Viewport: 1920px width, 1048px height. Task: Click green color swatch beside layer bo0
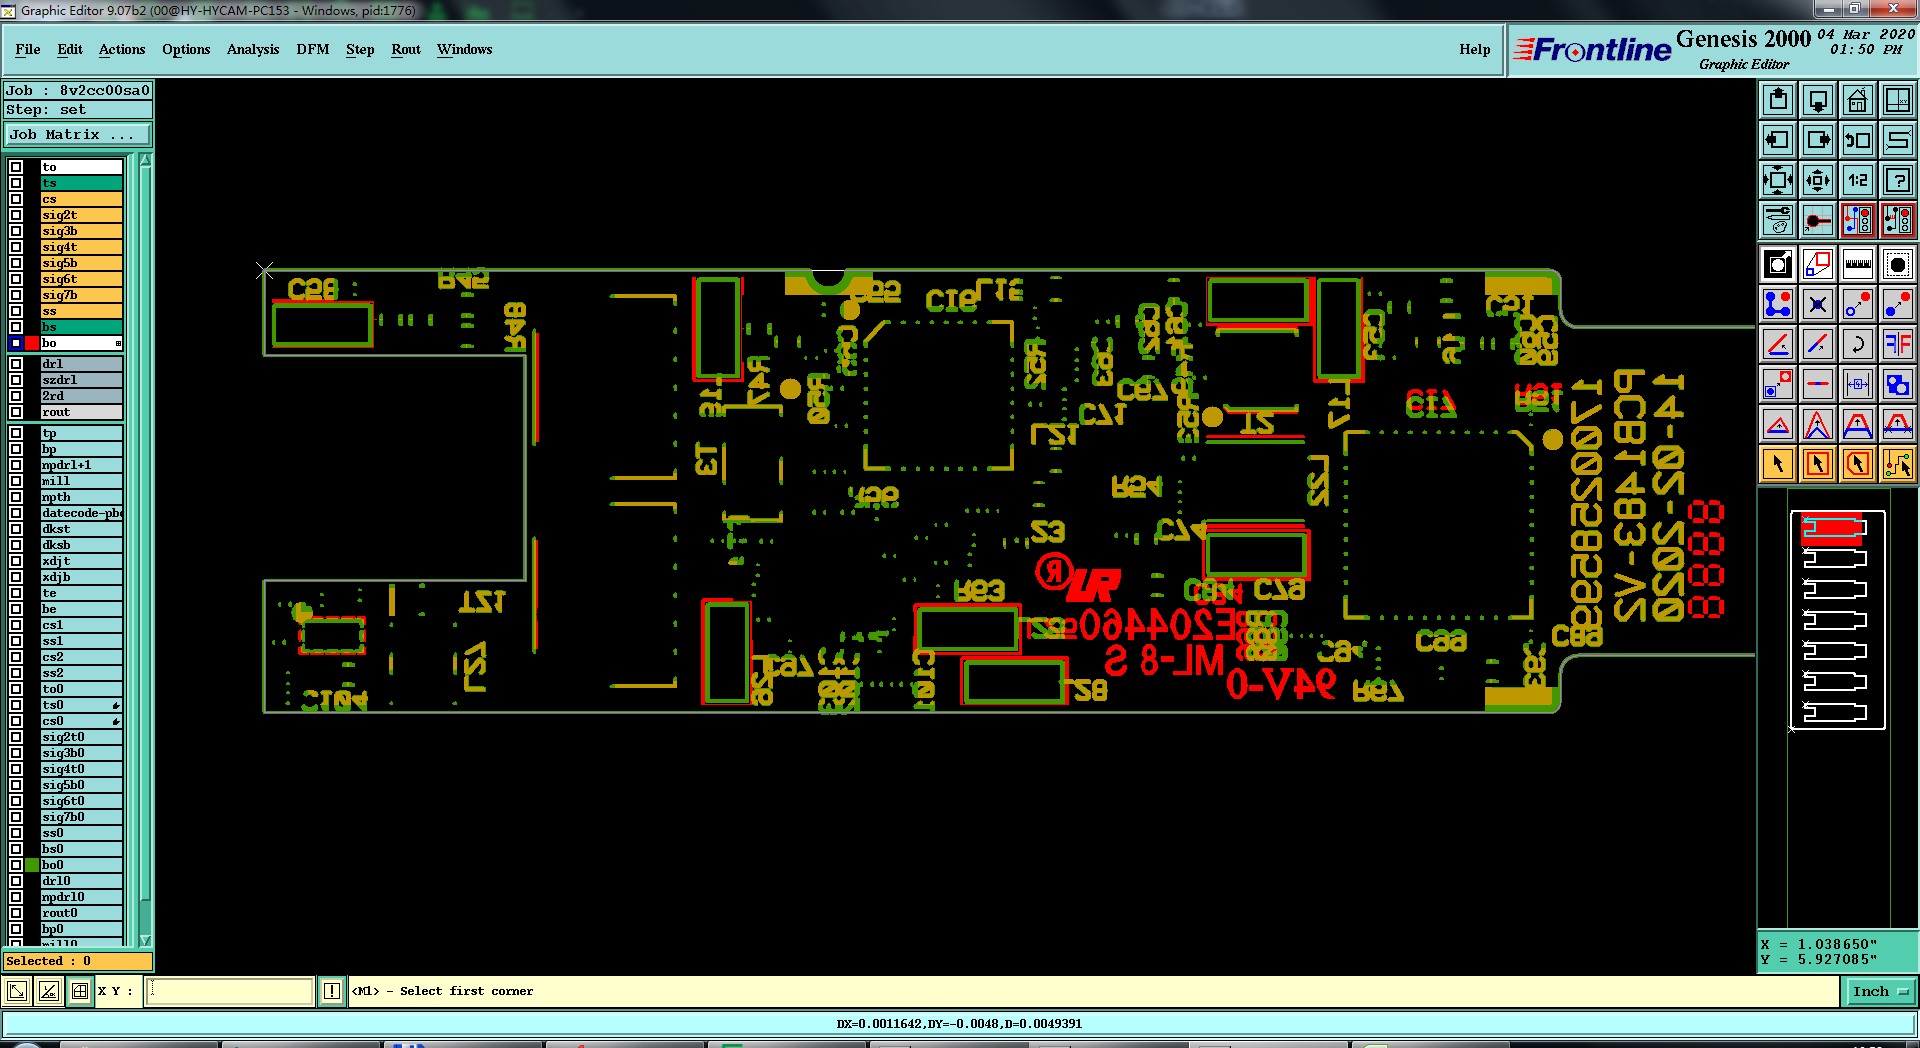32,865
